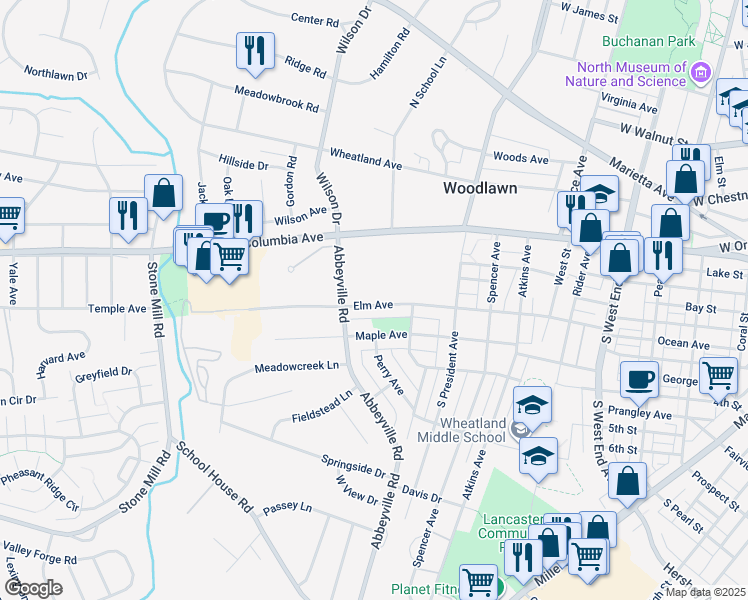
Task: Select the Buchanan Park label
Action: [x=649, y=41]
